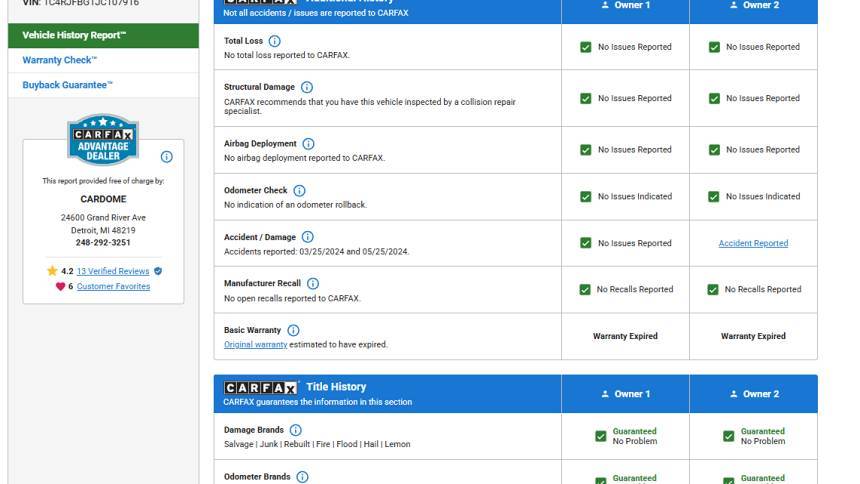Viewport: 860px width, 484px height.
Task: Click the Title History section heading
Action: [x=336, y=387]
